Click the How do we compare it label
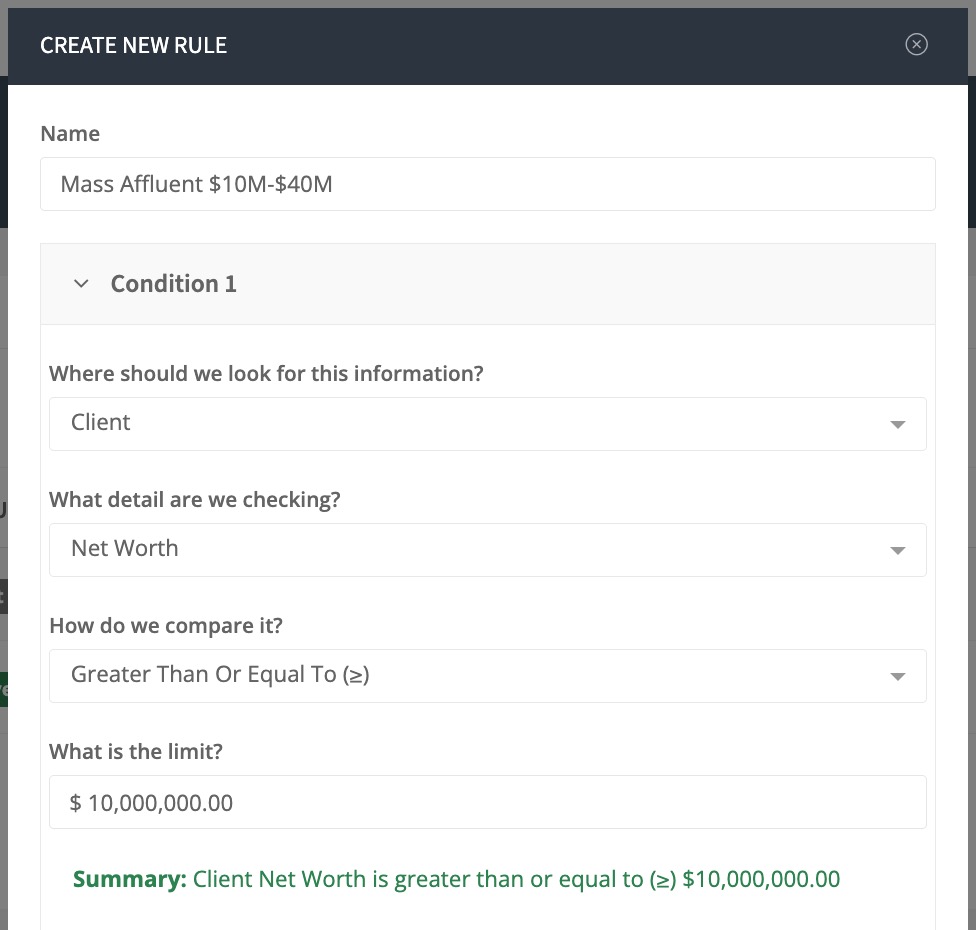976x930 pixels. [166, 626]
